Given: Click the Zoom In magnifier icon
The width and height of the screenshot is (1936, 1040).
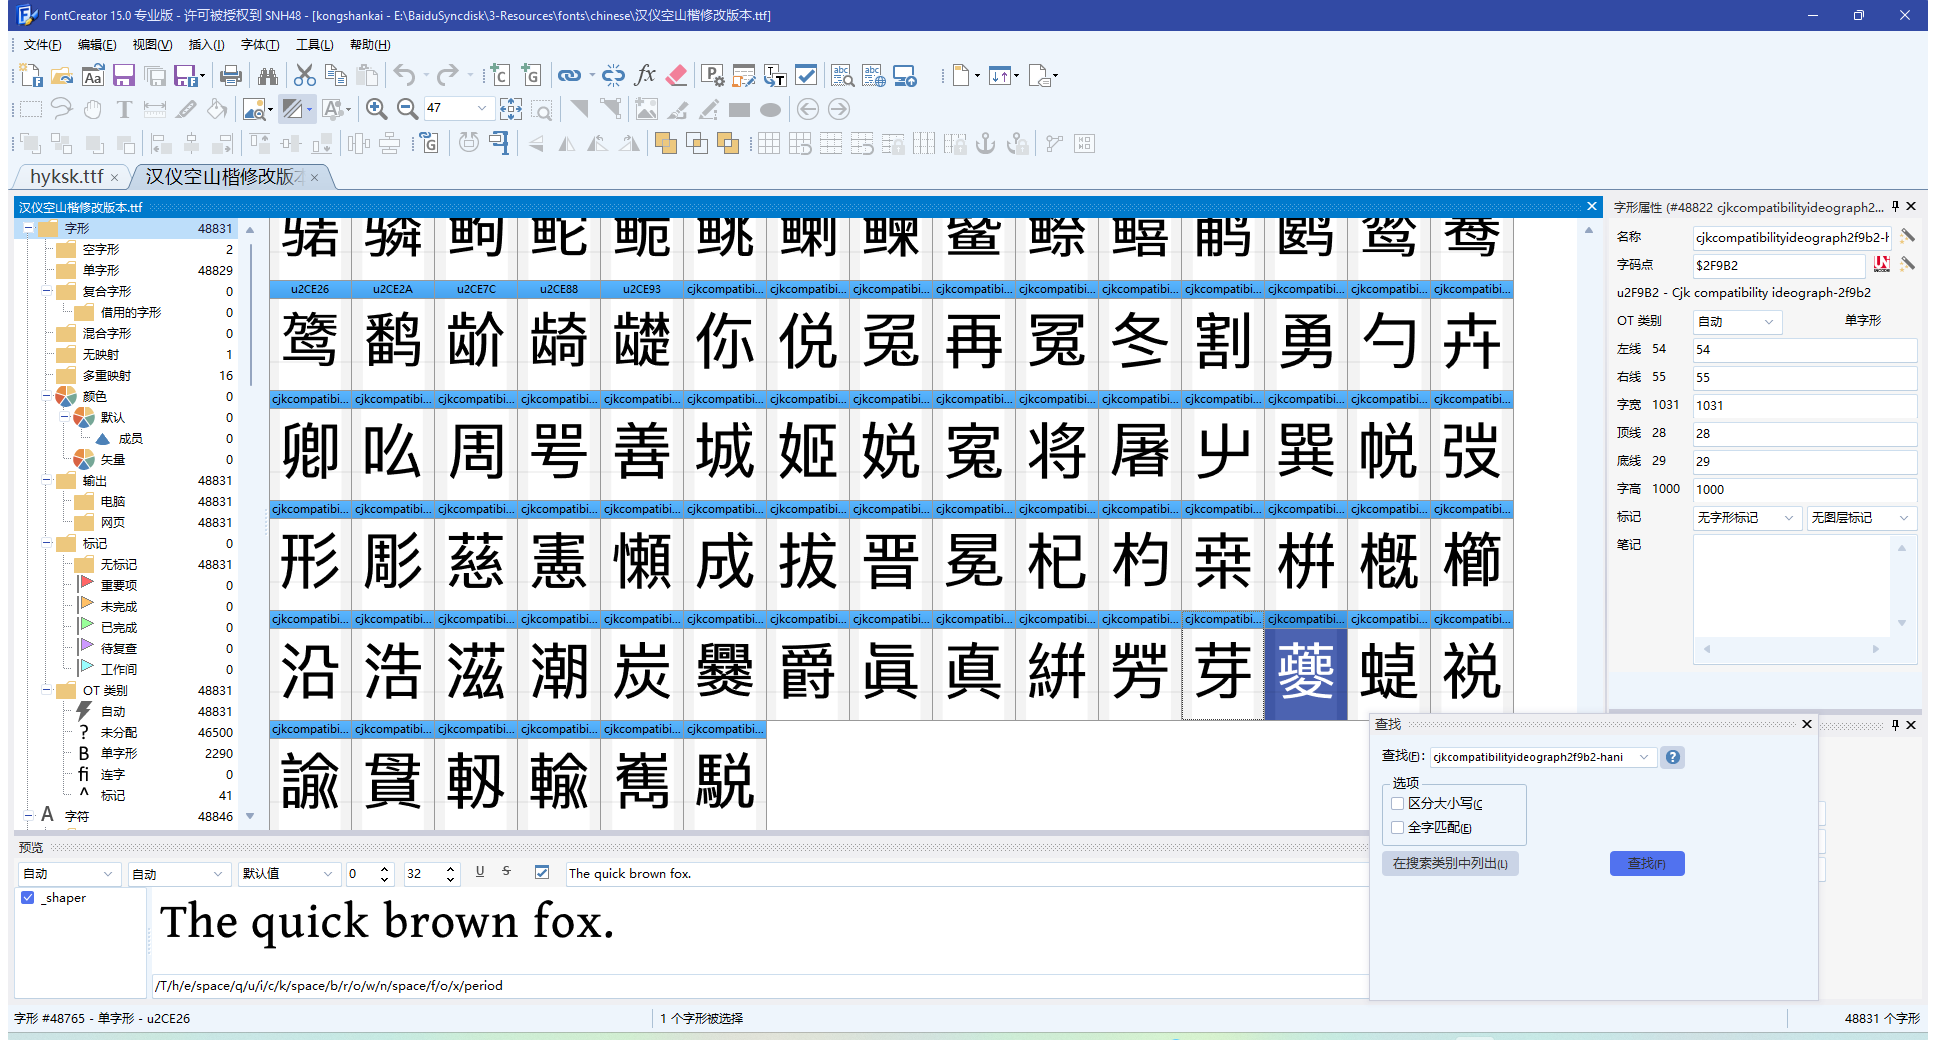Looking at the screenshot, I should coord(376,109).
